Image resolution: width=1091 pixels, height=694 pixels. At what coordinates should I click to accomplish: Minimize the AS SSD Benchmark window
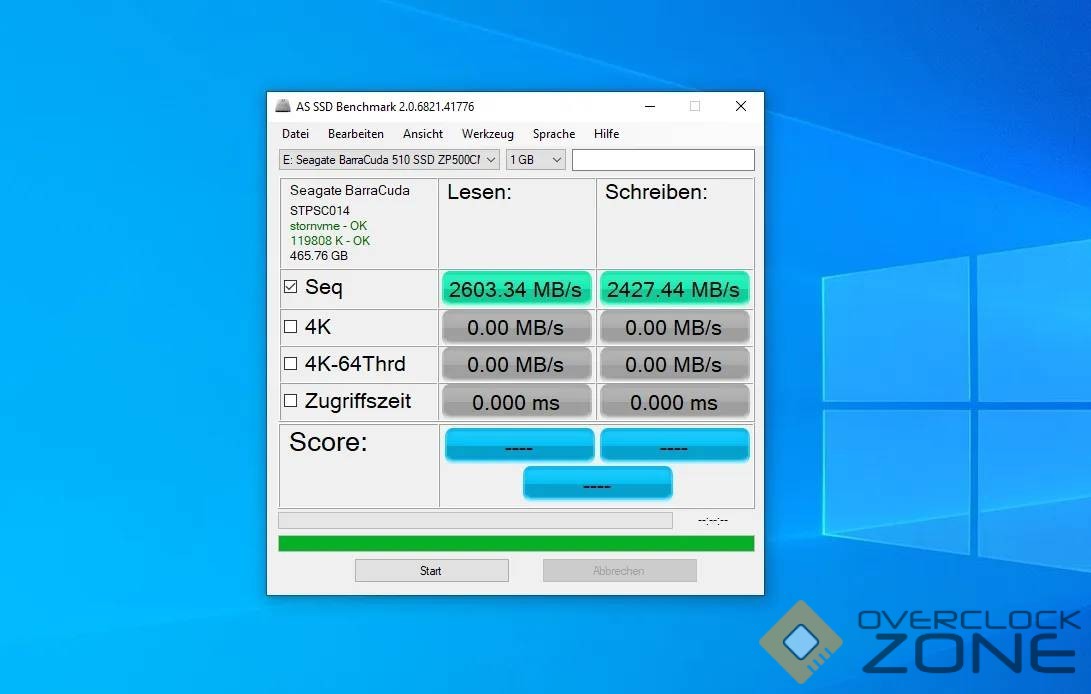point(650,106)
